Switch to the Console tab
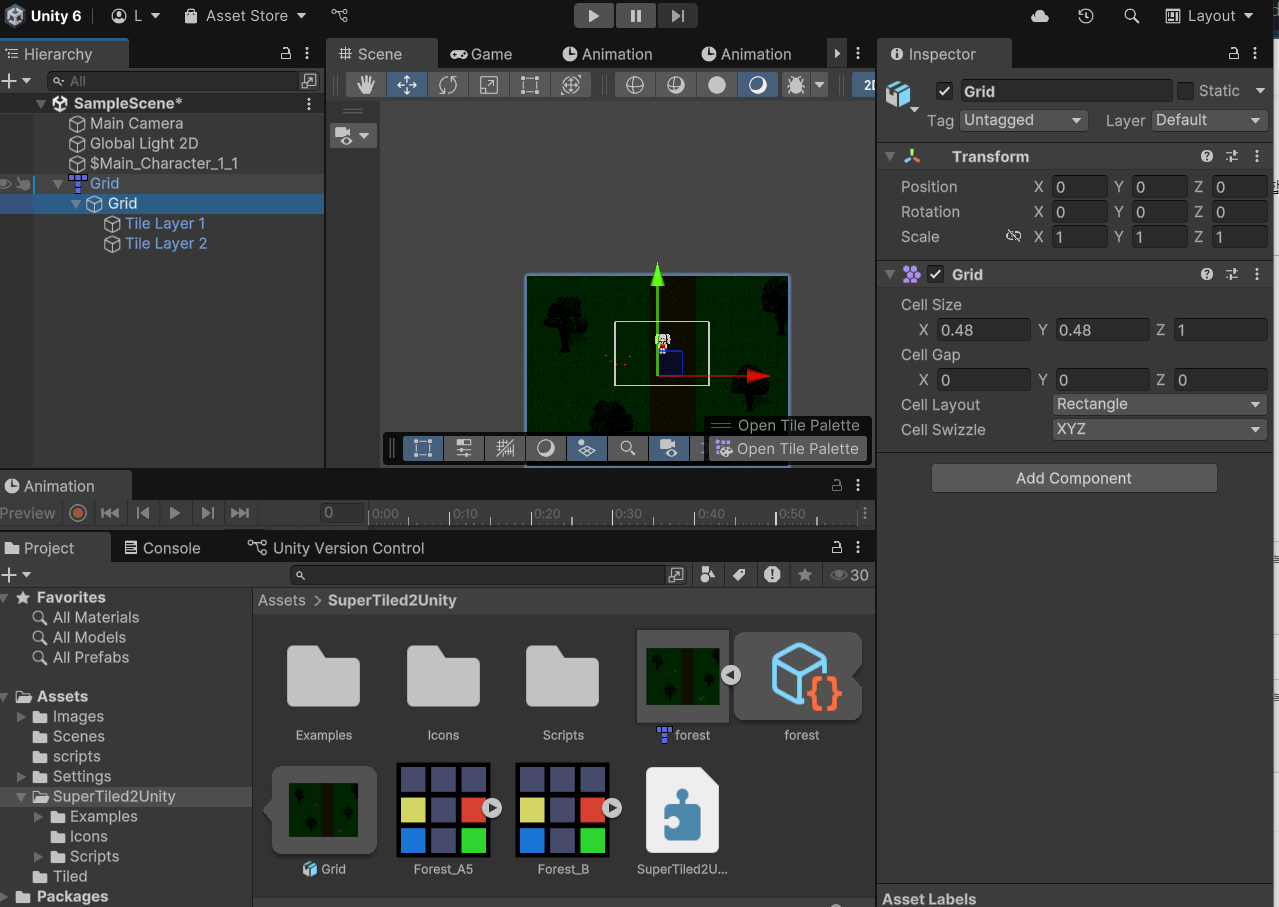The image size is (1279, 907). [x=162, y=548]
